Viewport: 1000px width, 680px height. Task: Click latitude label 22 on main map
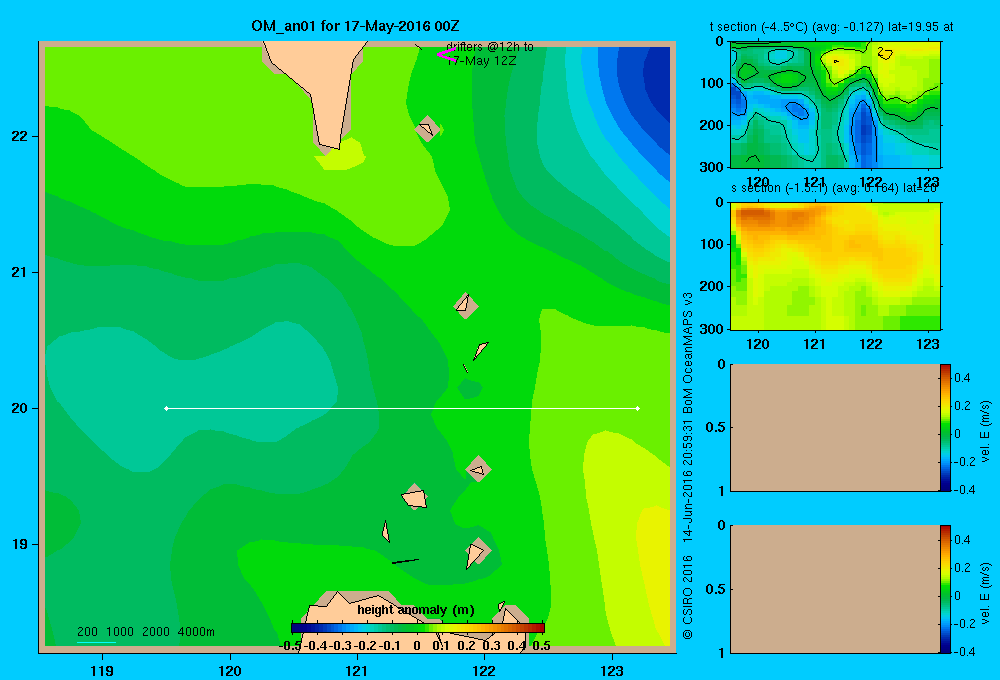point(20,136)
